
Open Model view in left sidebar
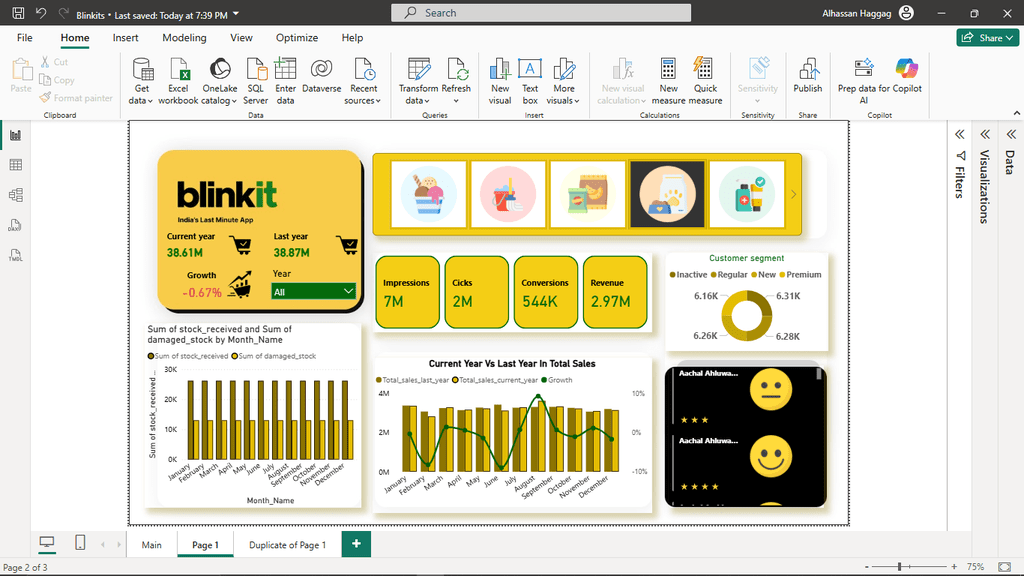15,195
